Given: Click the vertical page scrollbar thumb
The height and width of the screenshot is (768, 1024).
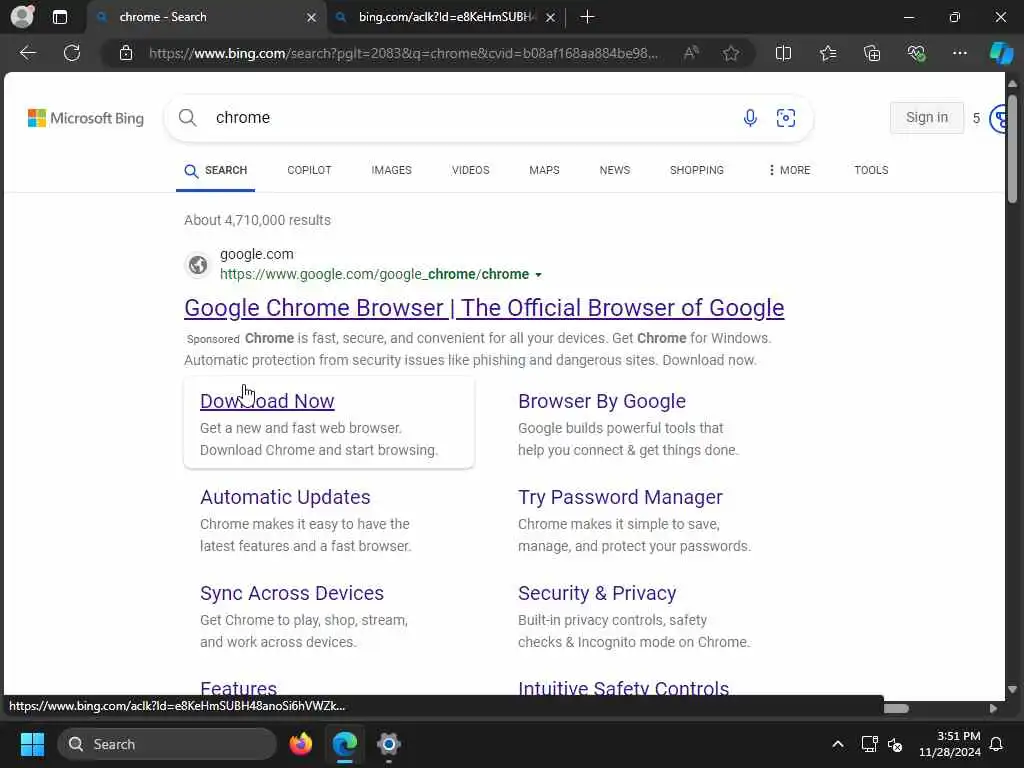Looking at the screenshot, I should (x=1012, y=149).
